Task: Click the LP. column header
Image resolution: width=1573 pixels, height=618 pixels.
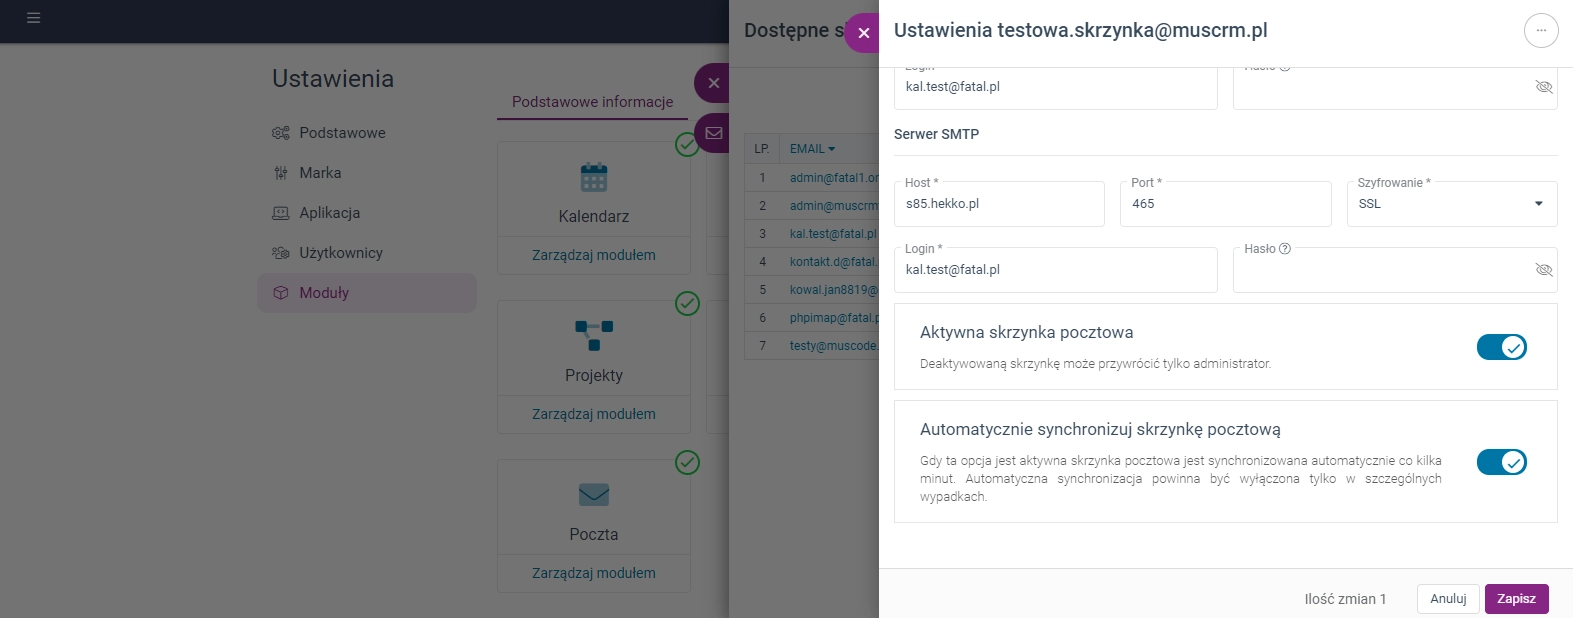Action: (762, 149)
